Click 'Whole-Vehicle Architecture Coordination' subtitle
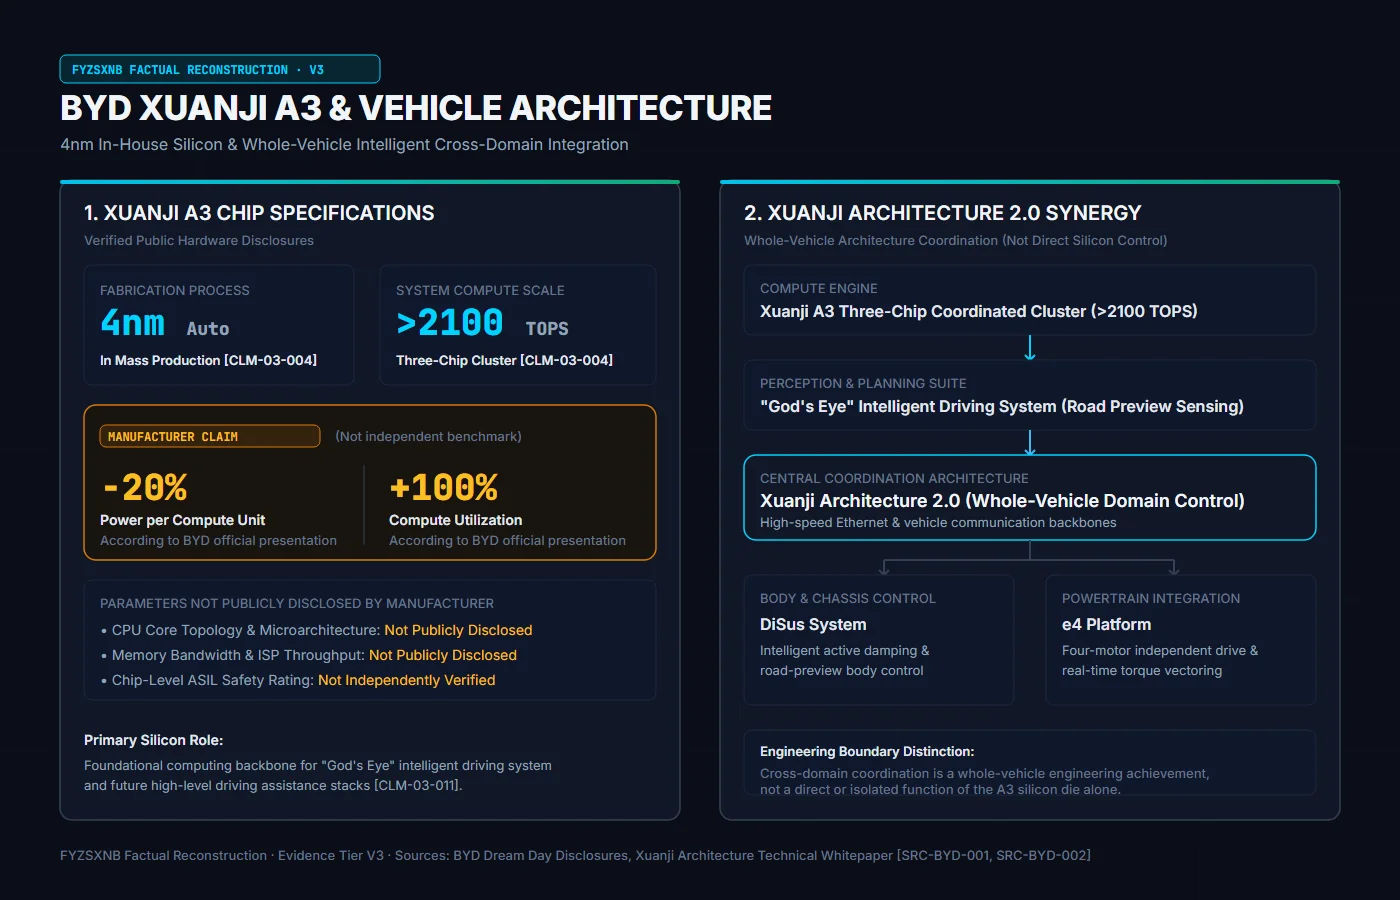This screenshot has width=1400, height=900. point(955,241)
